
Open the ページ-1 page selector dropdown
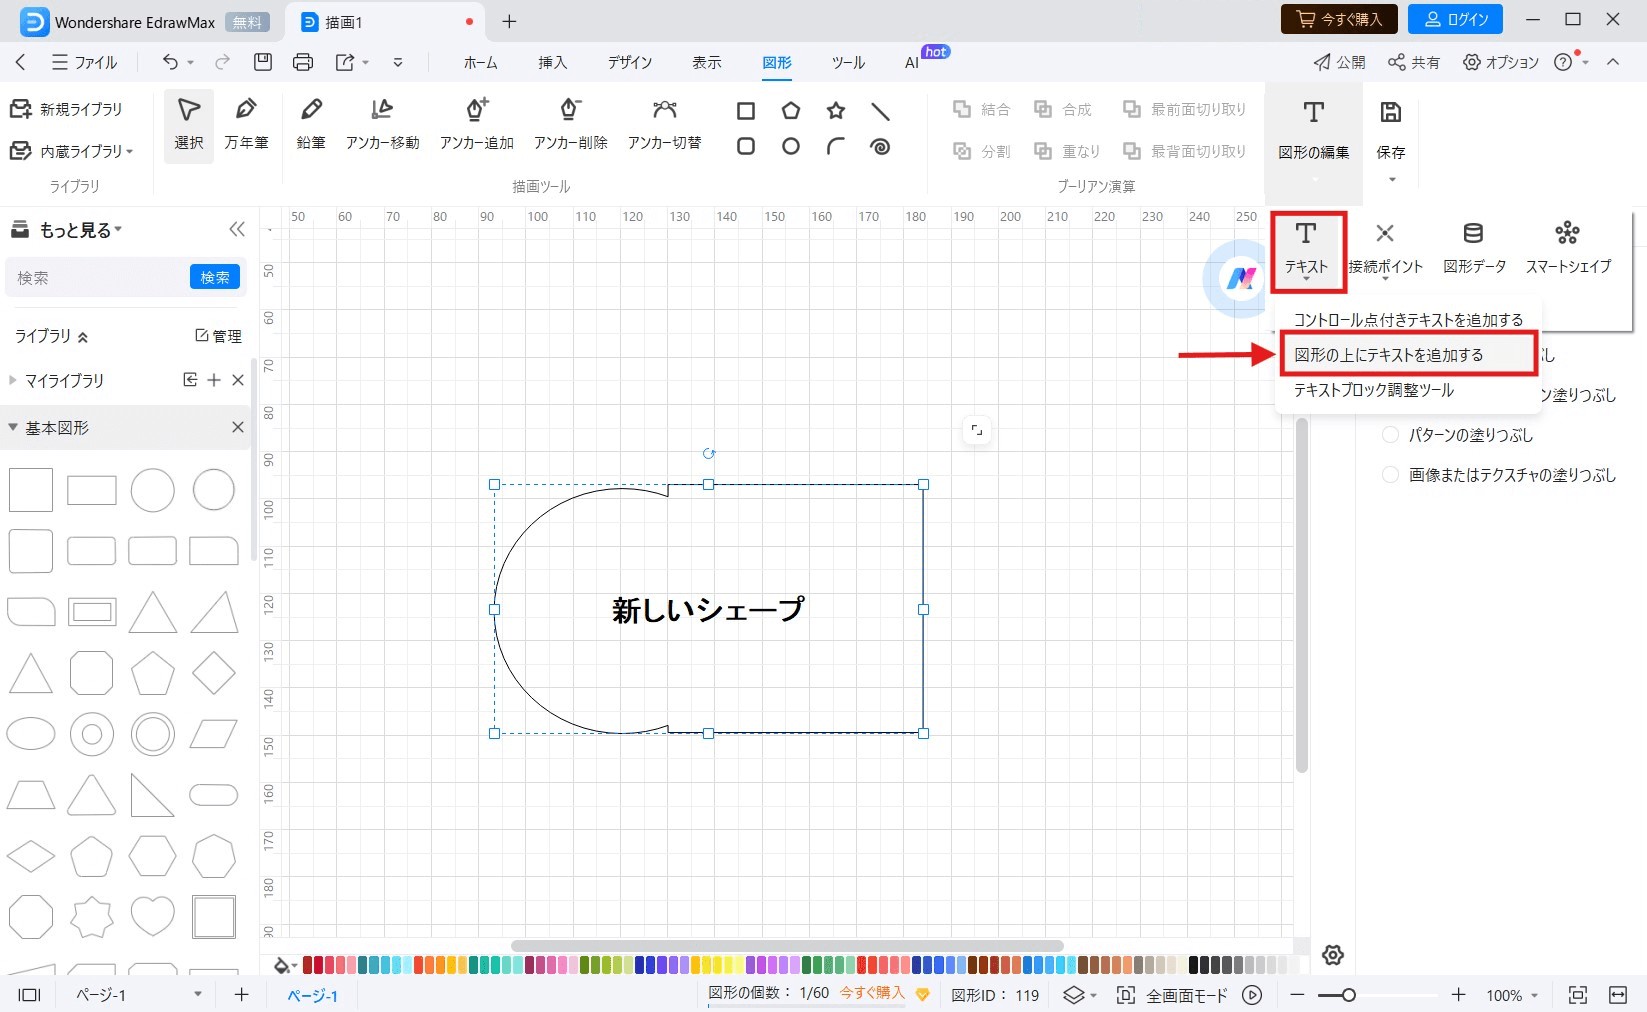[x=140, y=995]
